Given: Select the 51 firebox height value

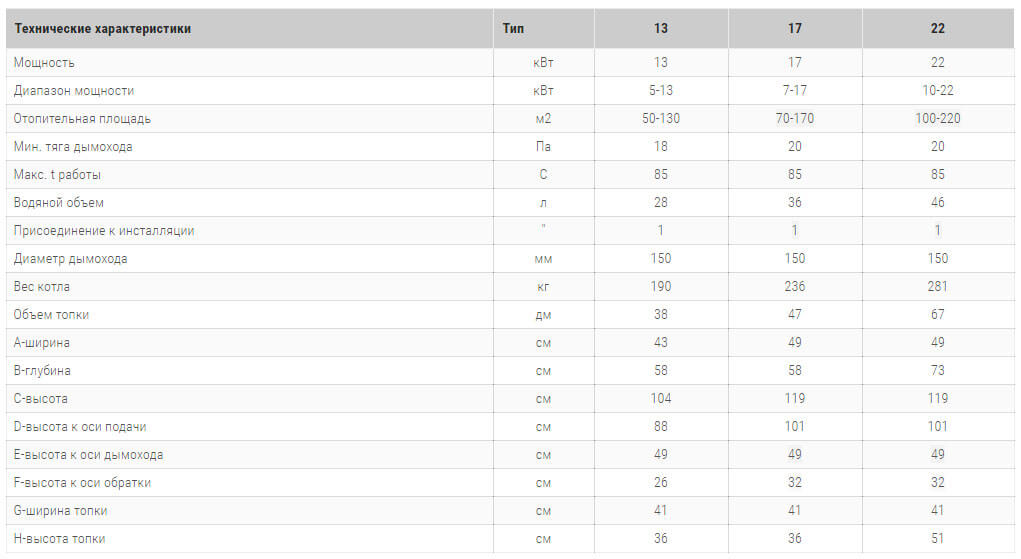Looking at the screenshot, I should 937,539.
